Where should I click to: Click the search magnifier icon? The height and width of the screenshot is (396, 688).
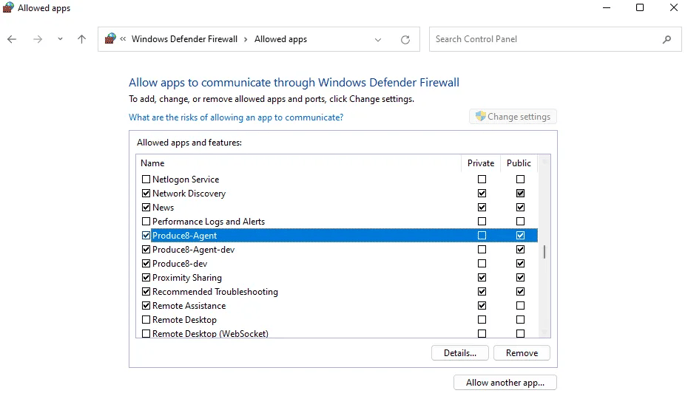tap(667, 39)
